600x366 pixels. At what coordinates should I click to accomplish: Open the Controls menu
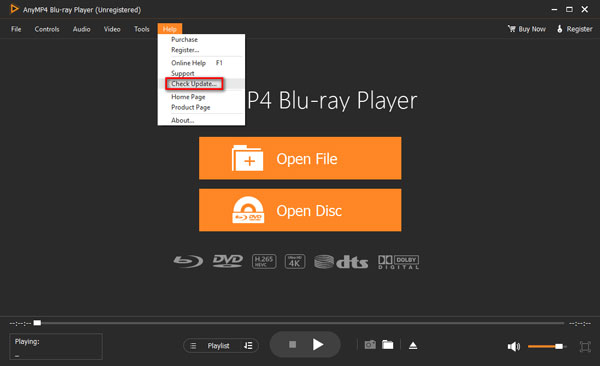coord(47,29)
